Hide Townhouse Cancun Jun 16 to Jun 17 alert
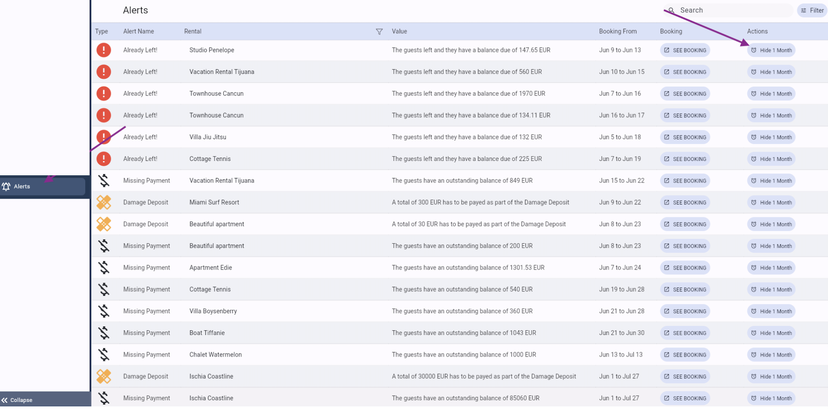 (771, 115)
